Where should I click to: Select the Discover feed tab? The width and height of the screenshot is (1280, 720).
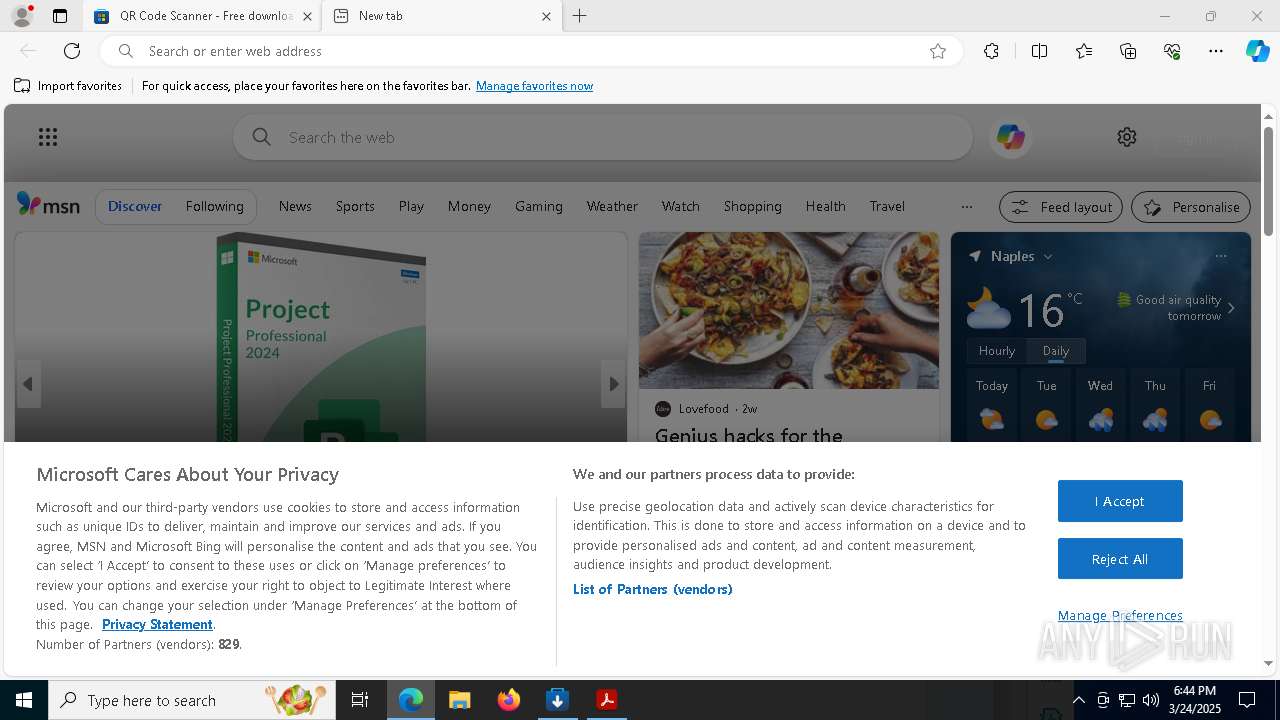click(135, 206)
